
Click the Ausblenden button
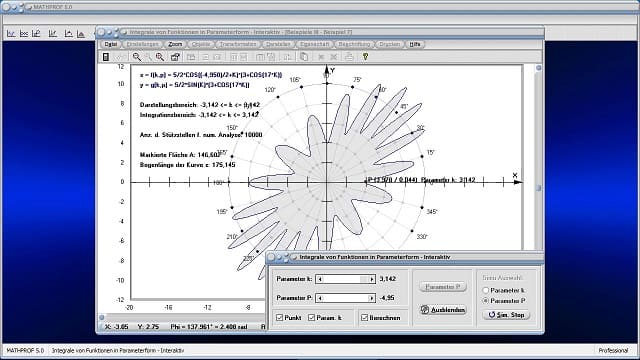[x=443, y=310]
